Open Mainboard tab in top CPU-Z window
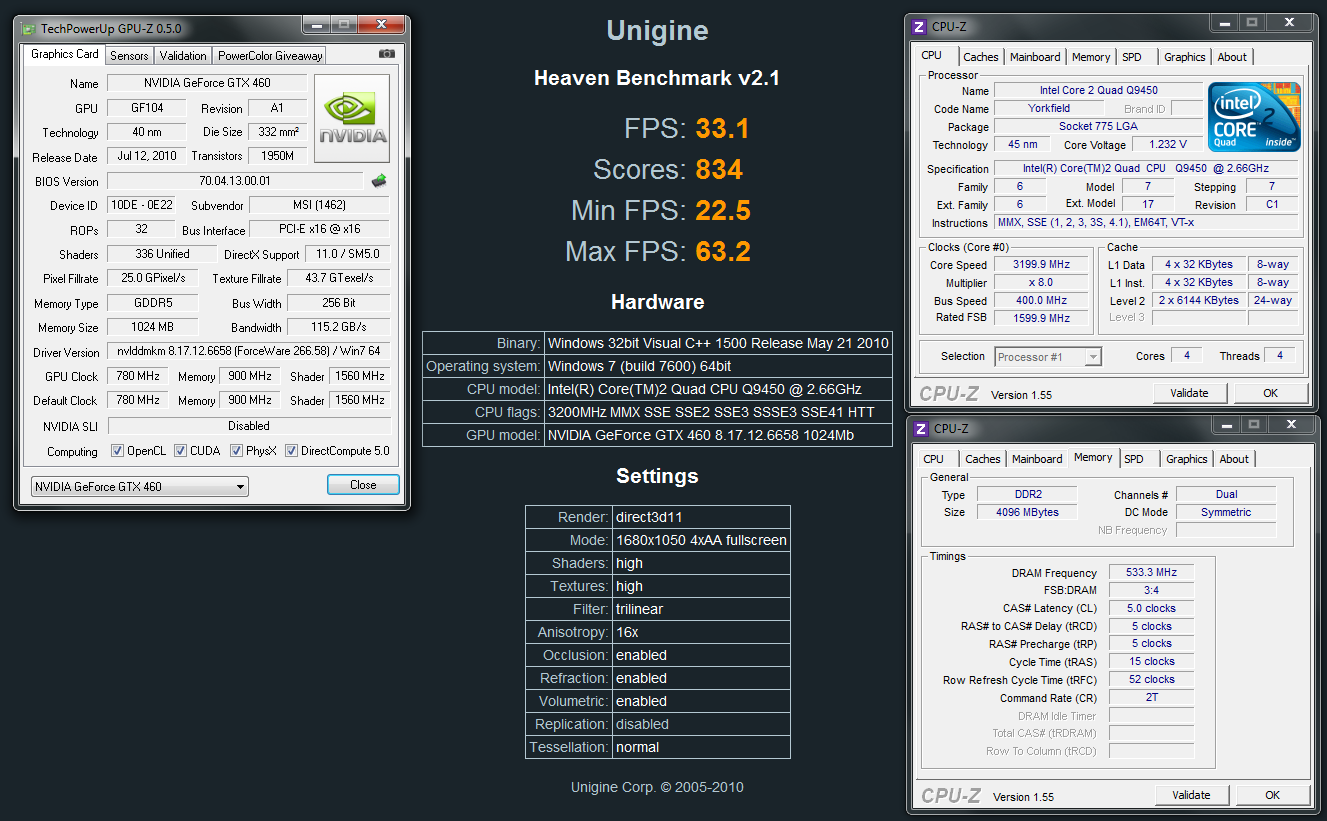This screenshot has height=821, width=1327. click(1035, 57)
